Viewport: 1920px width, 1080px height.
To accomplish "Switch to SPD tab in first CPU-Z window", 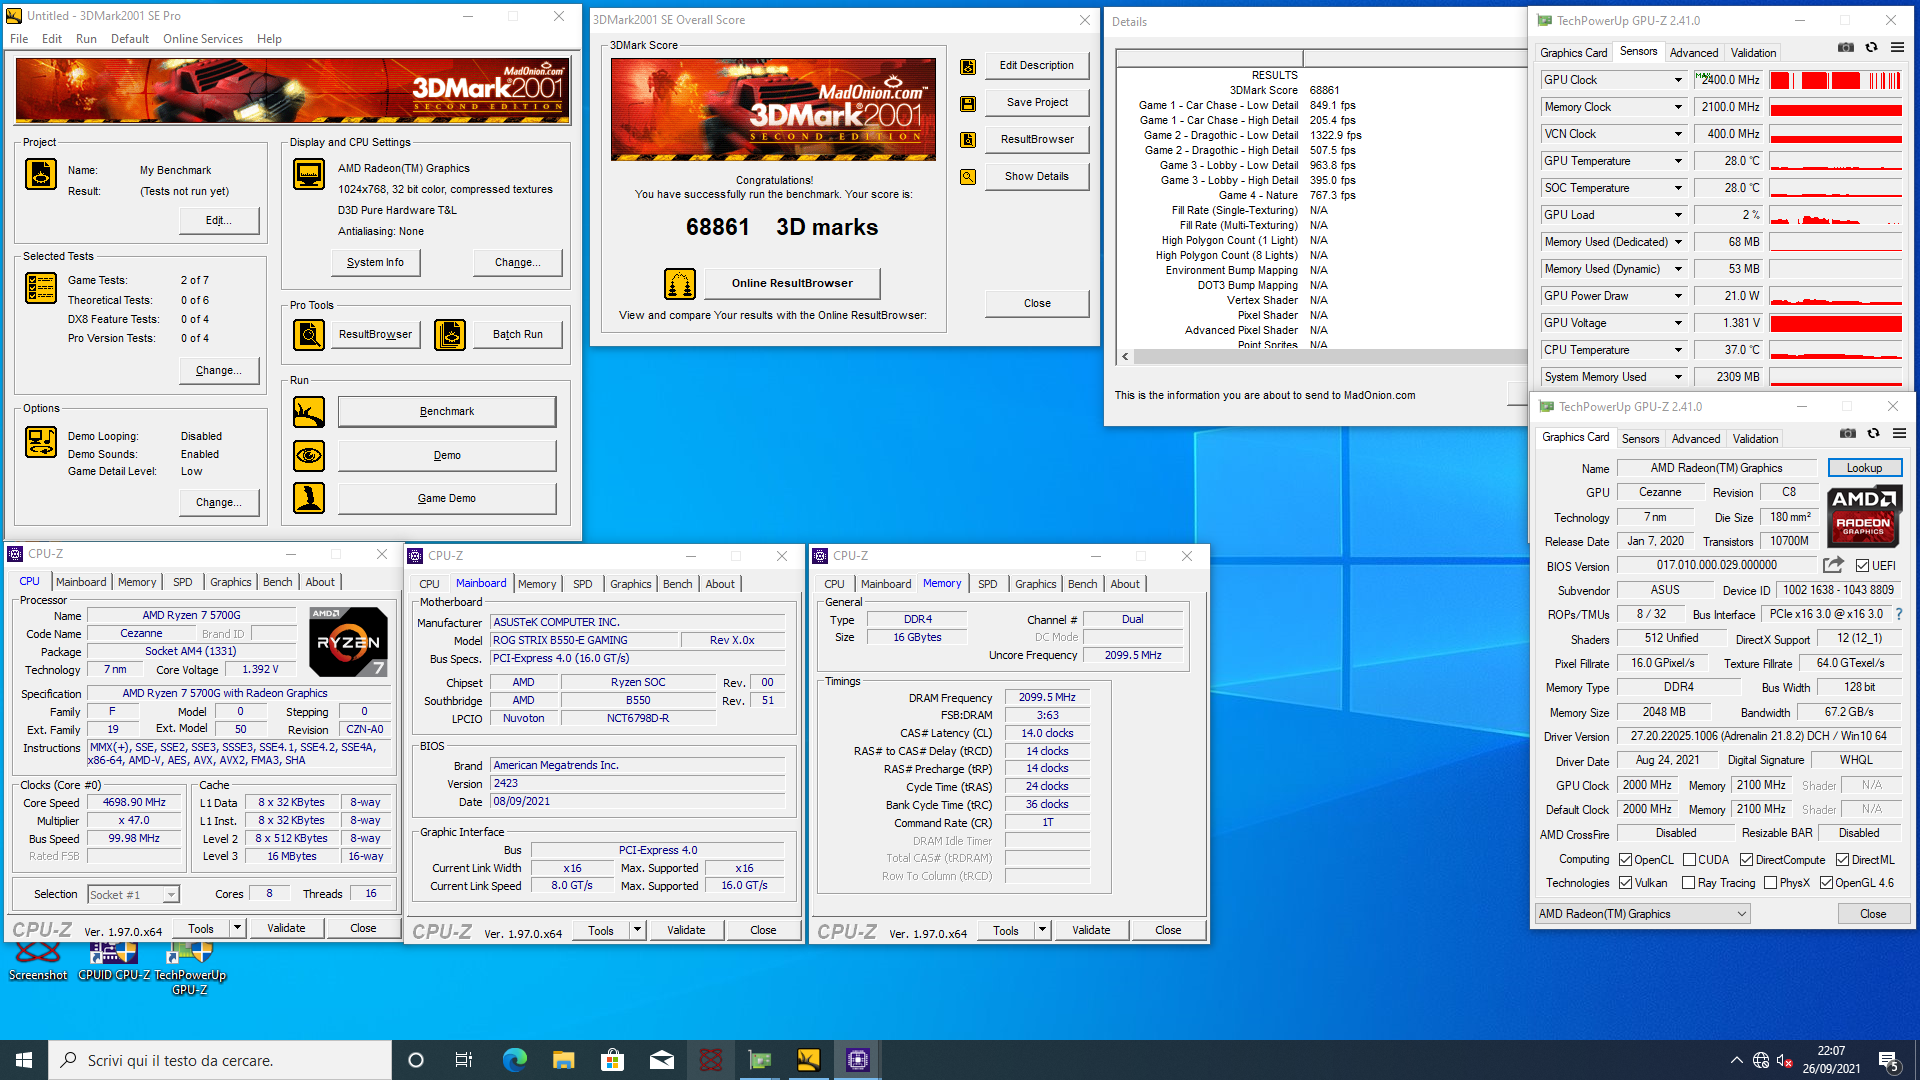I will click(182, 582).
